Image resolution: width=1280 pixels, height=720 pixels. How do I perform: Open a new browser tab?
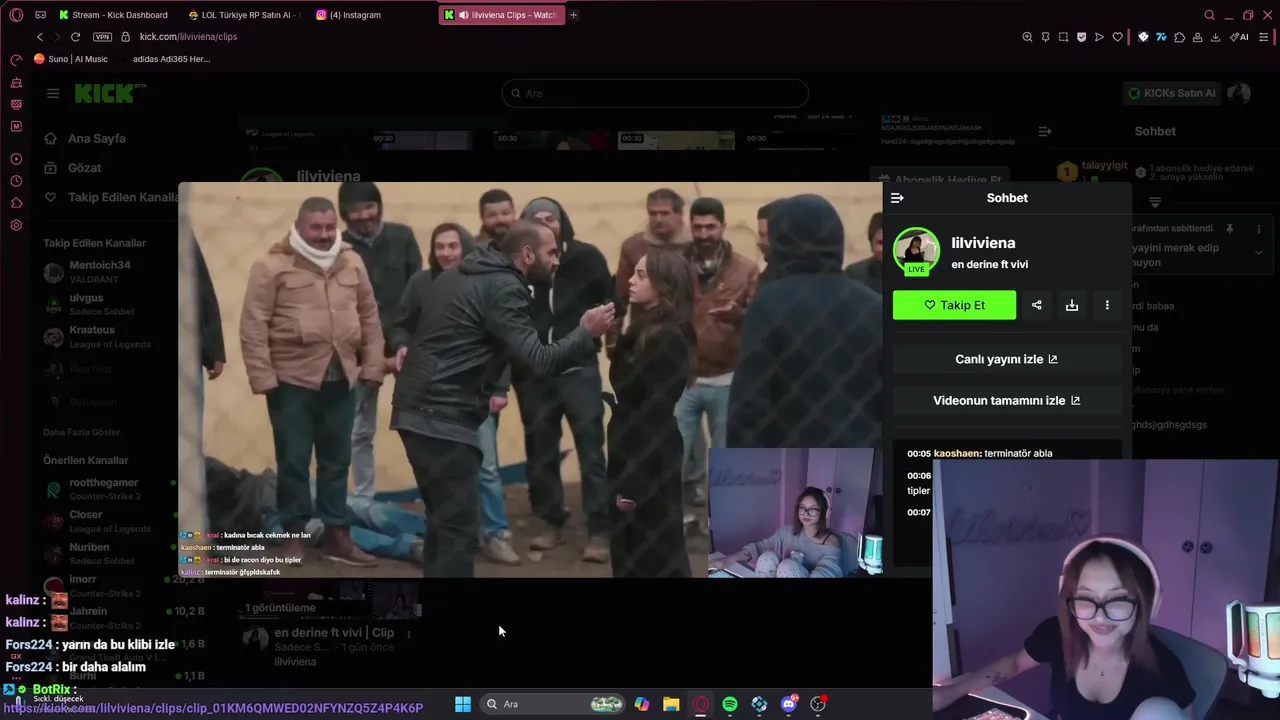point(574,15)
